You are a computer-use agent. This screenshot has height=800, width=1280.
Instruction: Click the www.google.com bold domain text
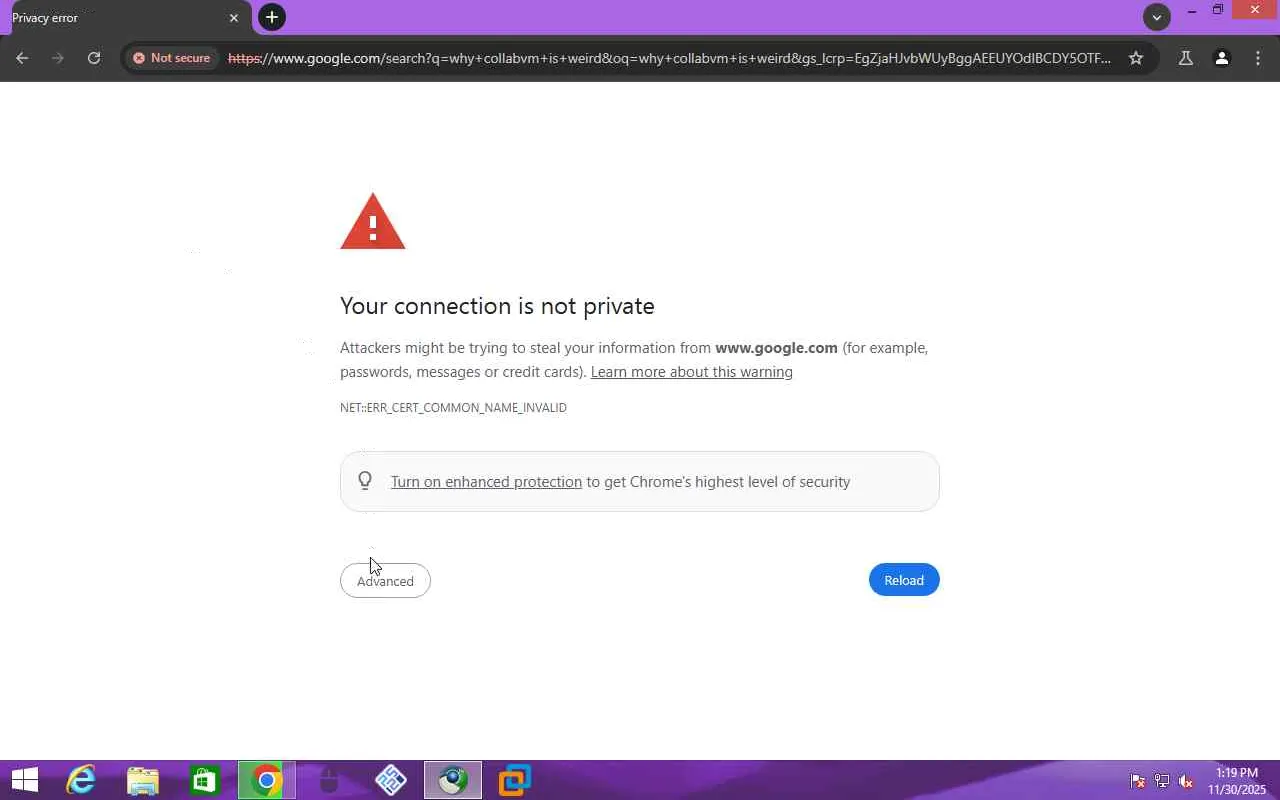(776, 348)
